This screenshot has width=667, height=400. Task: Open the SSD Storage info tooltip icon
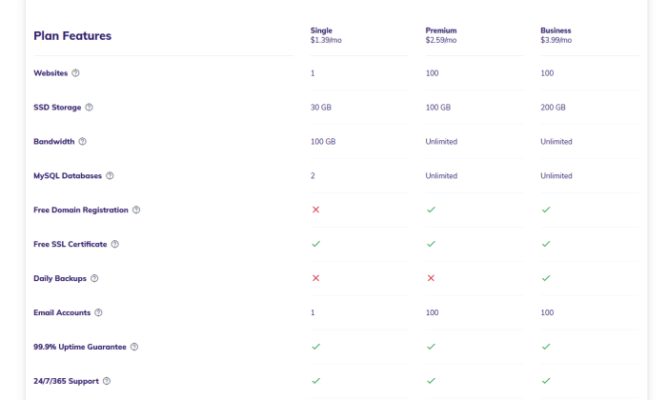tap(89, 107)
